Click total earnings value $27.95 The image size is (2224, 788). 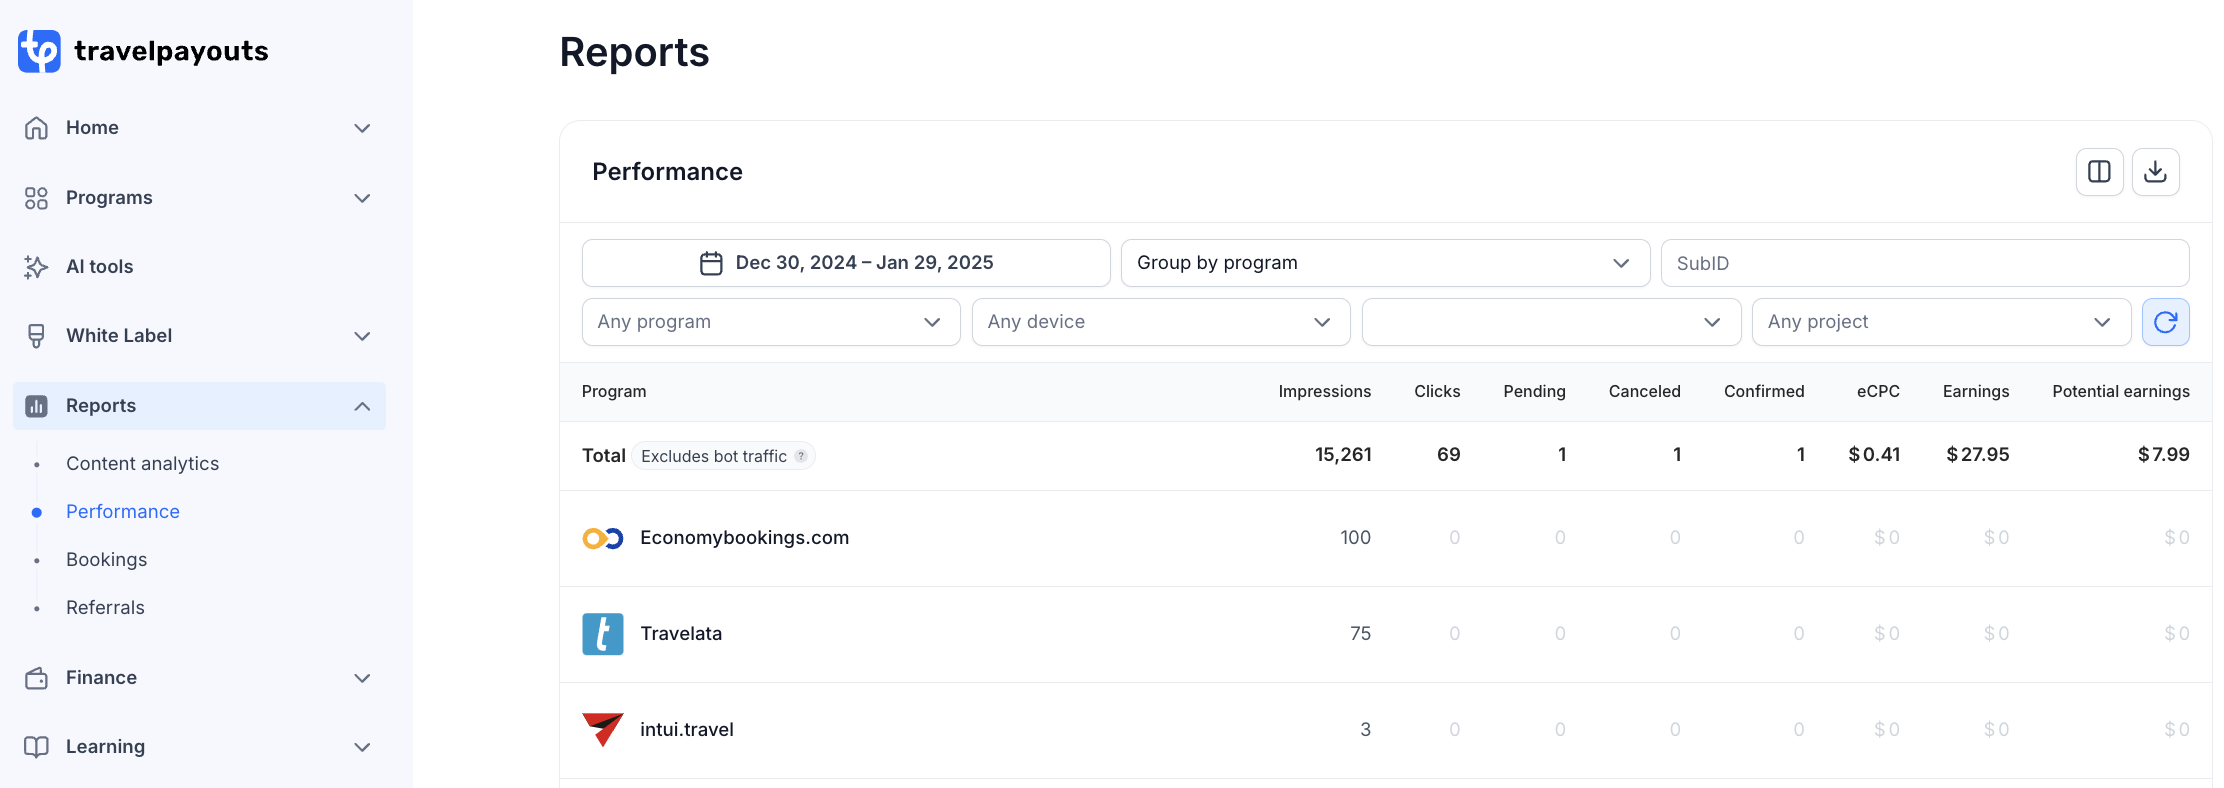(1978, 455)
